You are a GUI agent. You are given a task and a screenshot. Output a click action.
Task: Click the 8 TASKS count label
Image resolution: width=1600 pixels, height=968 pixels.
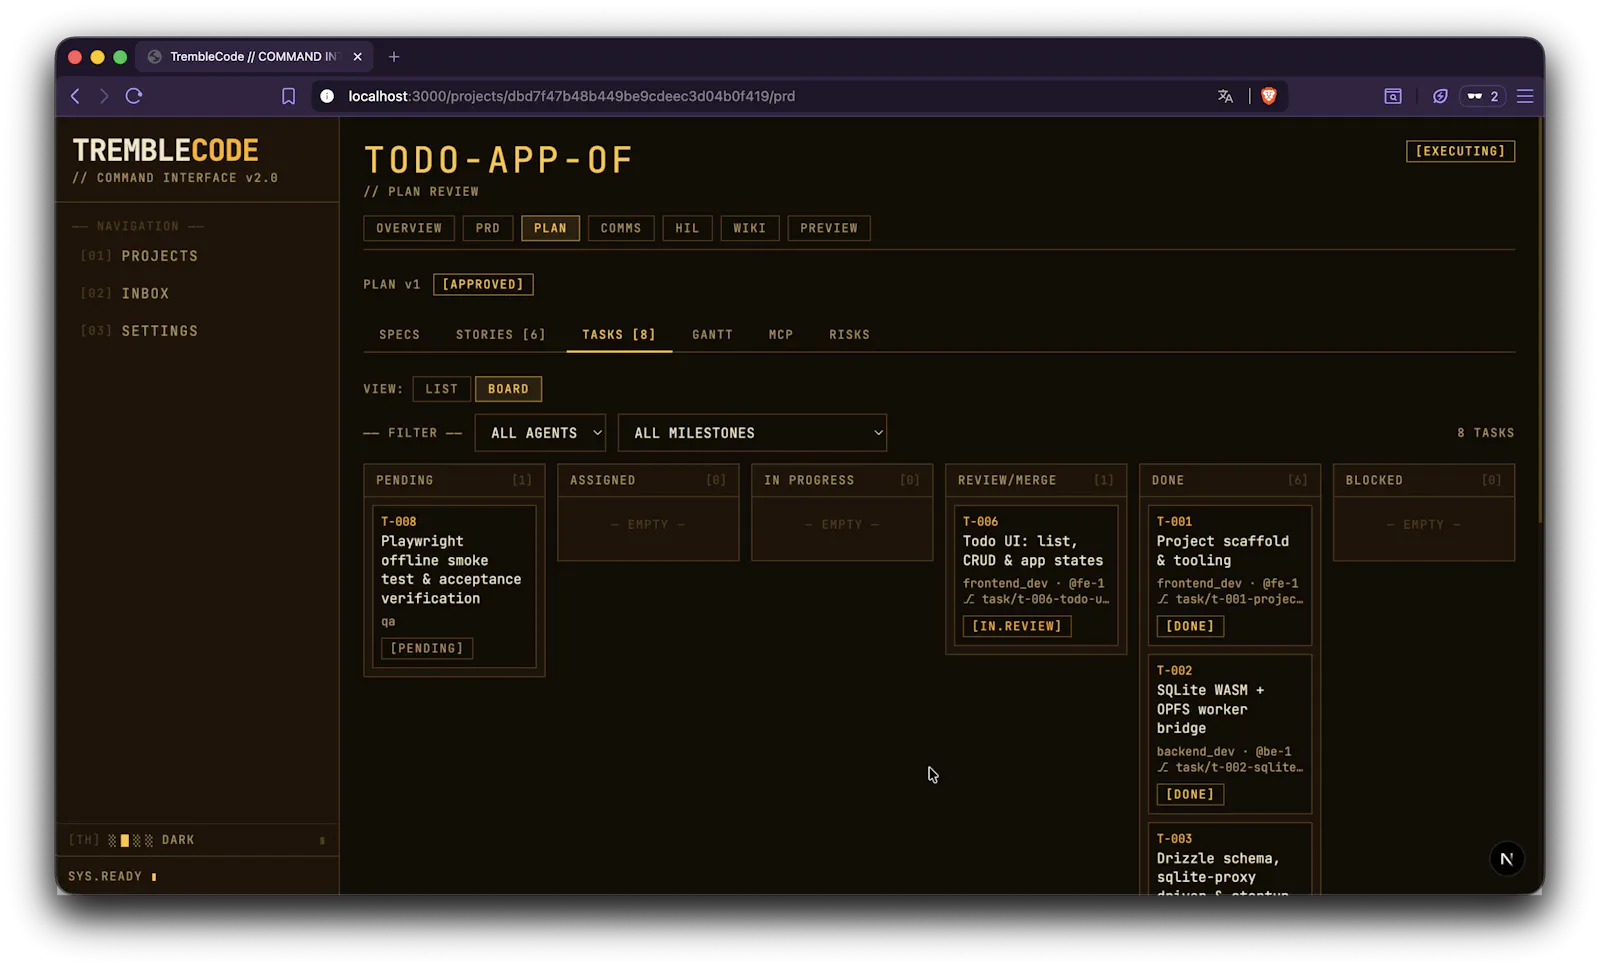[x=1485, y=433]
